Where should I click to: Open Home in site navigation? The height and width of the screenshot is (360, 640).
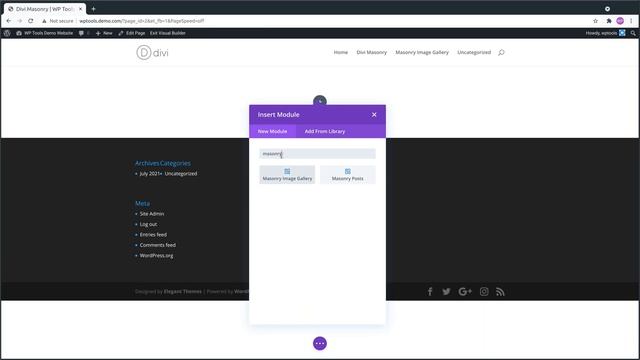tap(340, 52)
